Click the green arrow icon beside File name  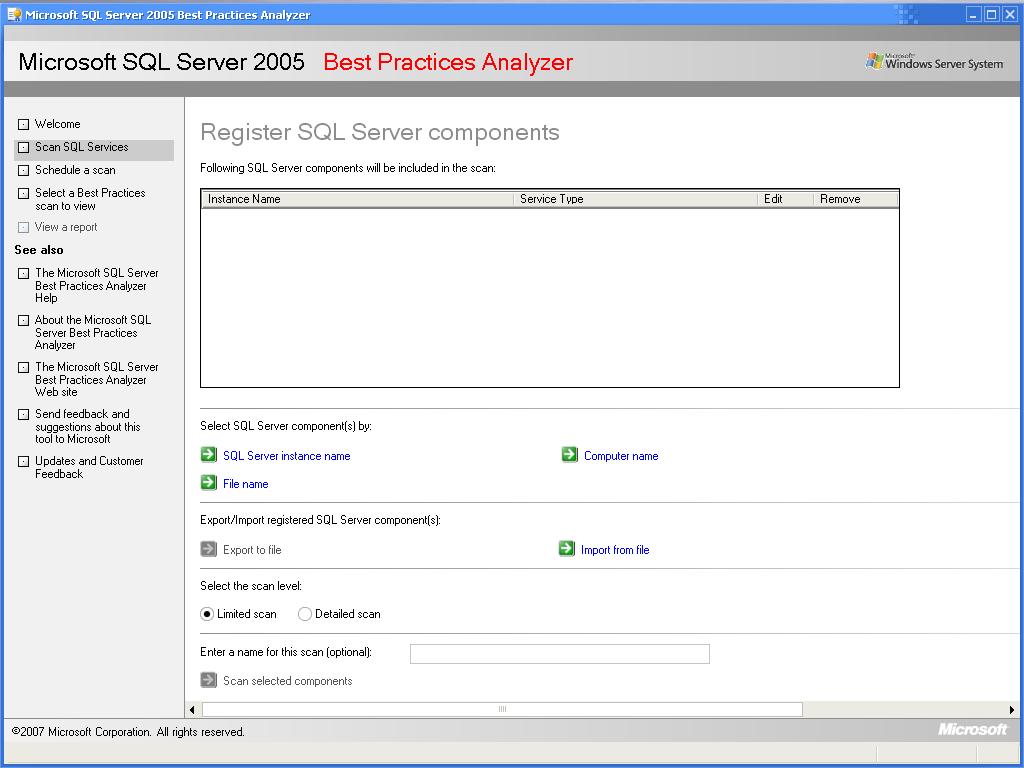(x=208, y=483)
